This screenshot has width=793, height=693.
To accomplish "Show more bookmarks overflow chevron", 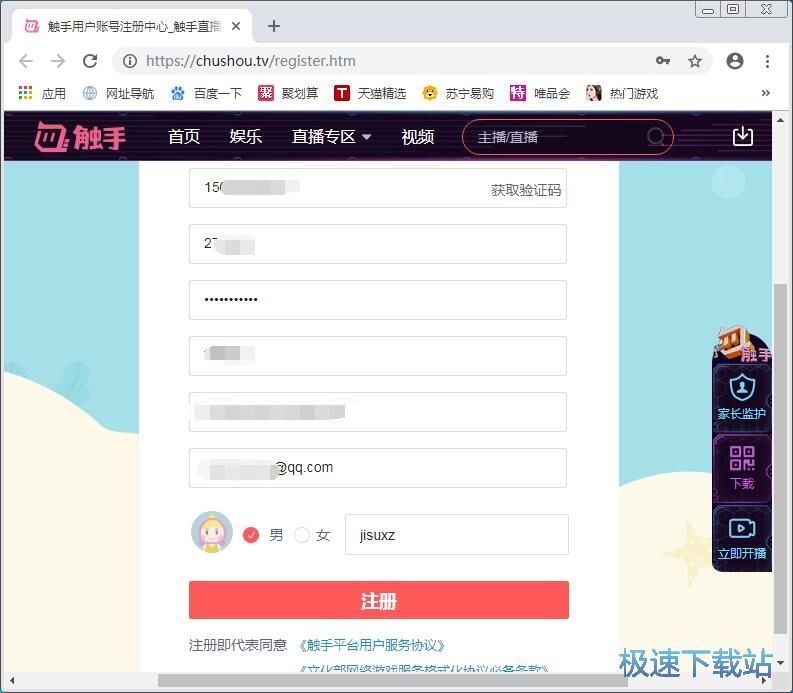I will tap(765, 93).
